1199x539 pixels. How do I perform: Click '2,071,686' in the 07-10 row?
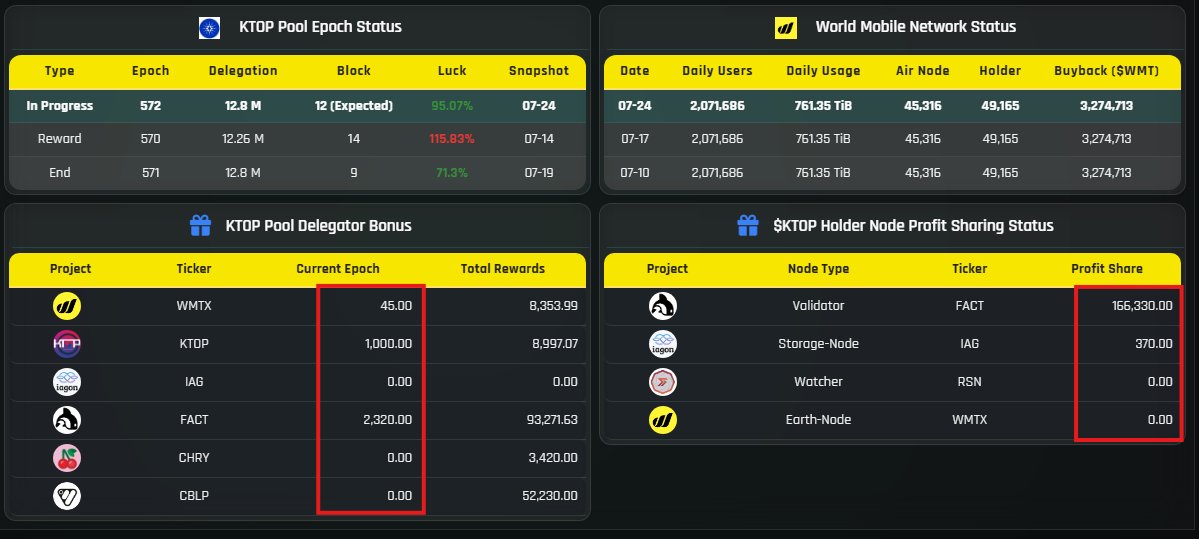[x=716, y=173]
